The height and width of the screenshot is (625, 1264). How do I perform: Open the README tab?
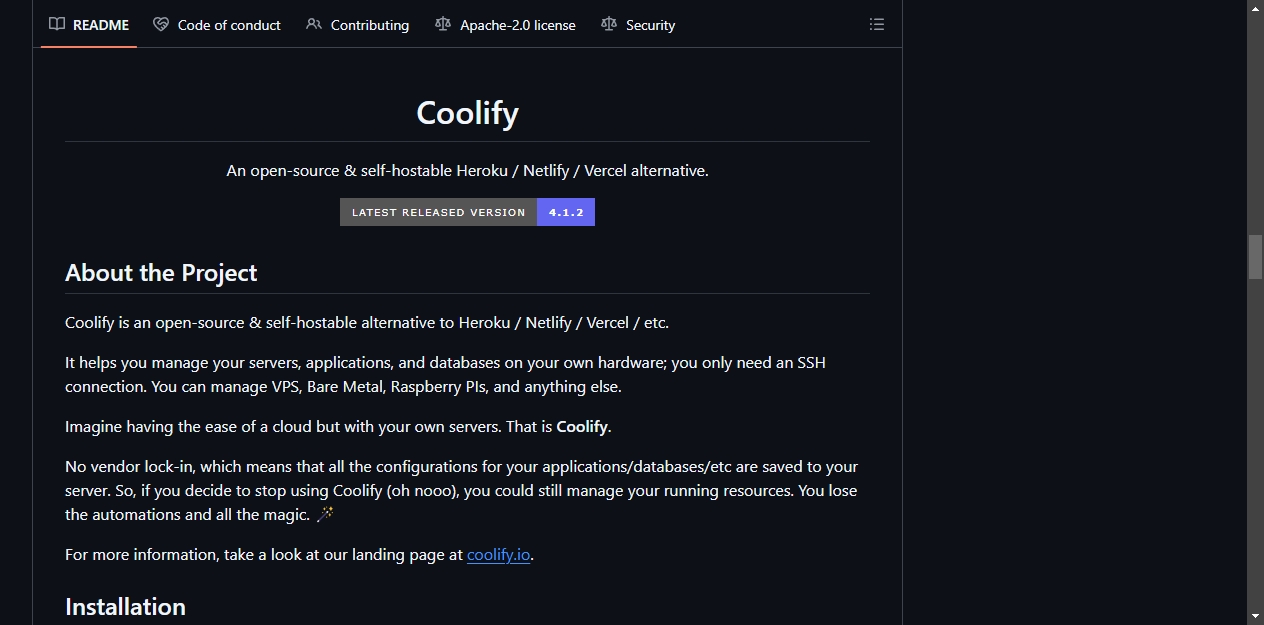point(89,24)
